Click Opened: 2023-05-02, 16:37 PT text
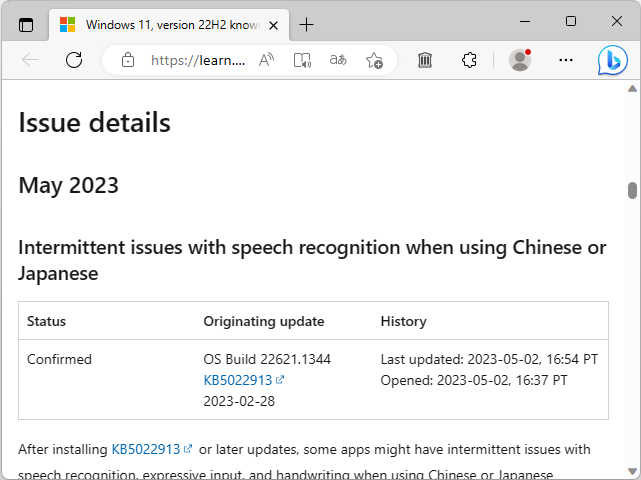Screen dimensions: 641x480 pyautogui.click(x=474, y=380)
